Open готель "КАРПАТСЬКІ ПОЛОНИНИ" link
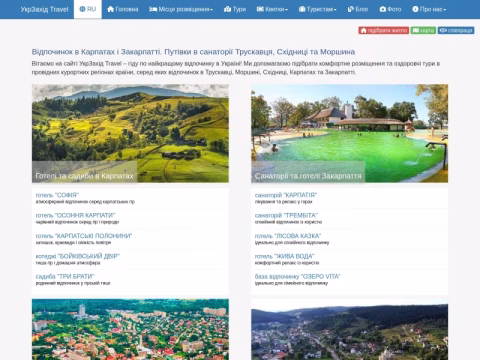This screenshot has width=480, height=360. (x=84, y=236)
